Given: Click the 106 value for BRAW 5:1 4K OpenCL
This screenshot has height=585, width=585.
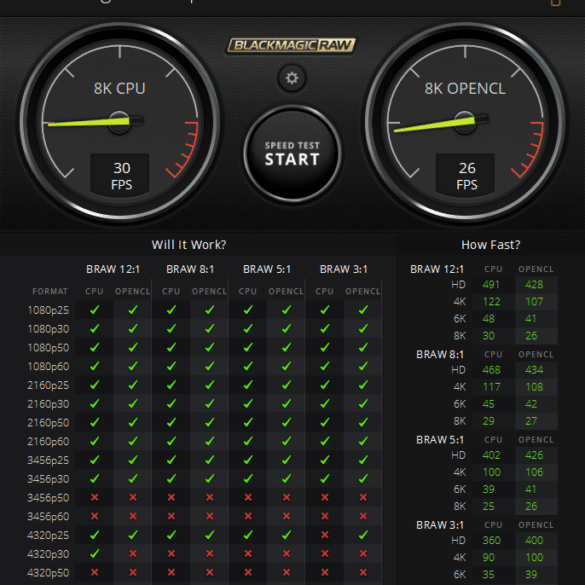Looking at the screenshot, I should (534, 472).
